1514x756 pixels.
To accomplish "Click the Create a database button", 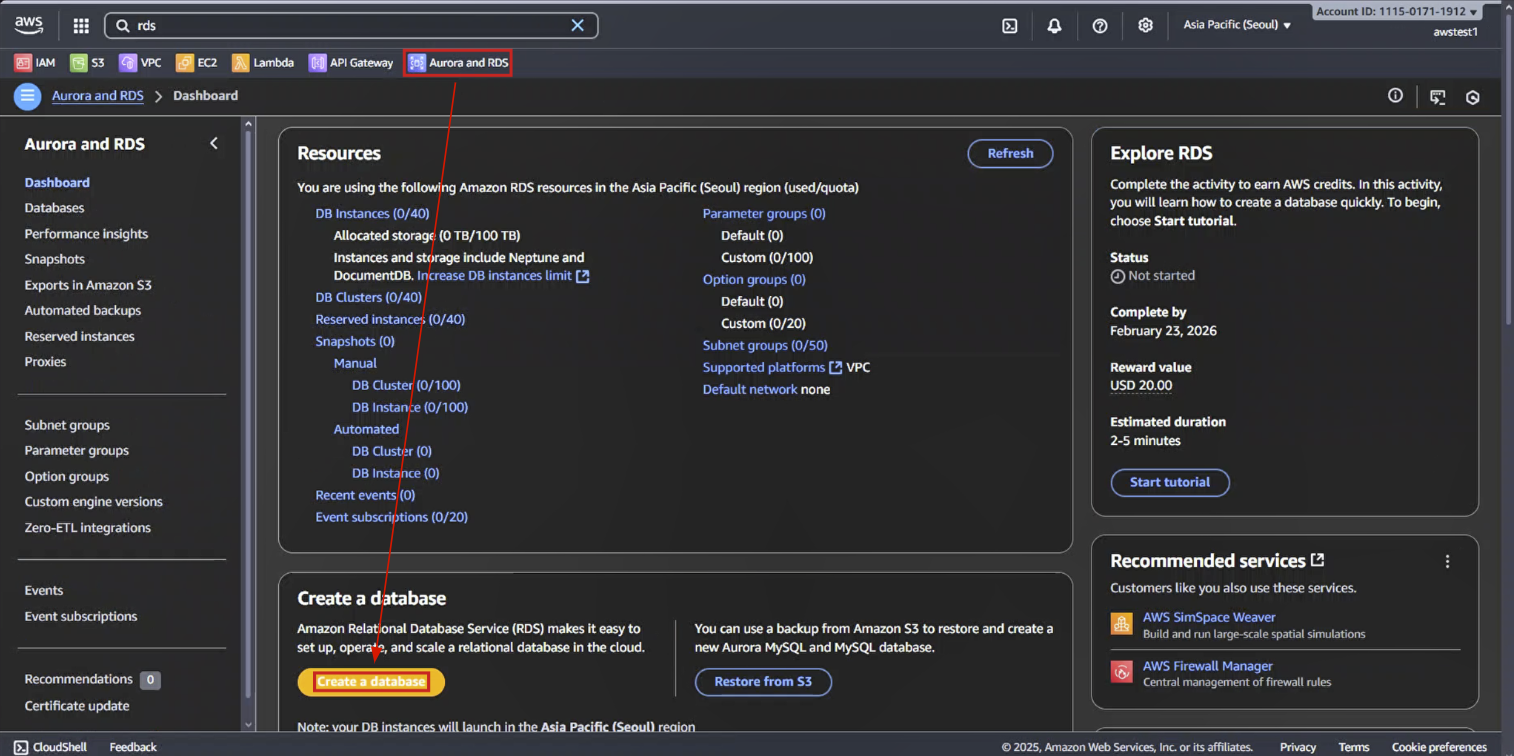I will [371, 682].
